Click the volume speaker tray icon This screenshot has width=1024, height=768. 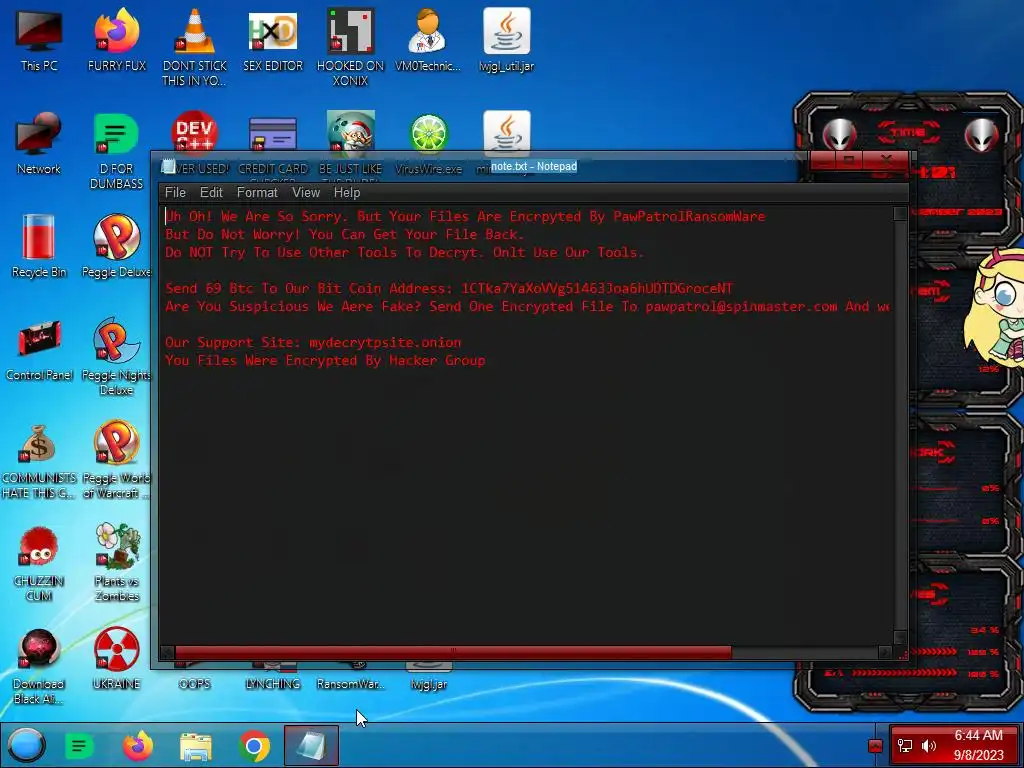click(929, 746)
